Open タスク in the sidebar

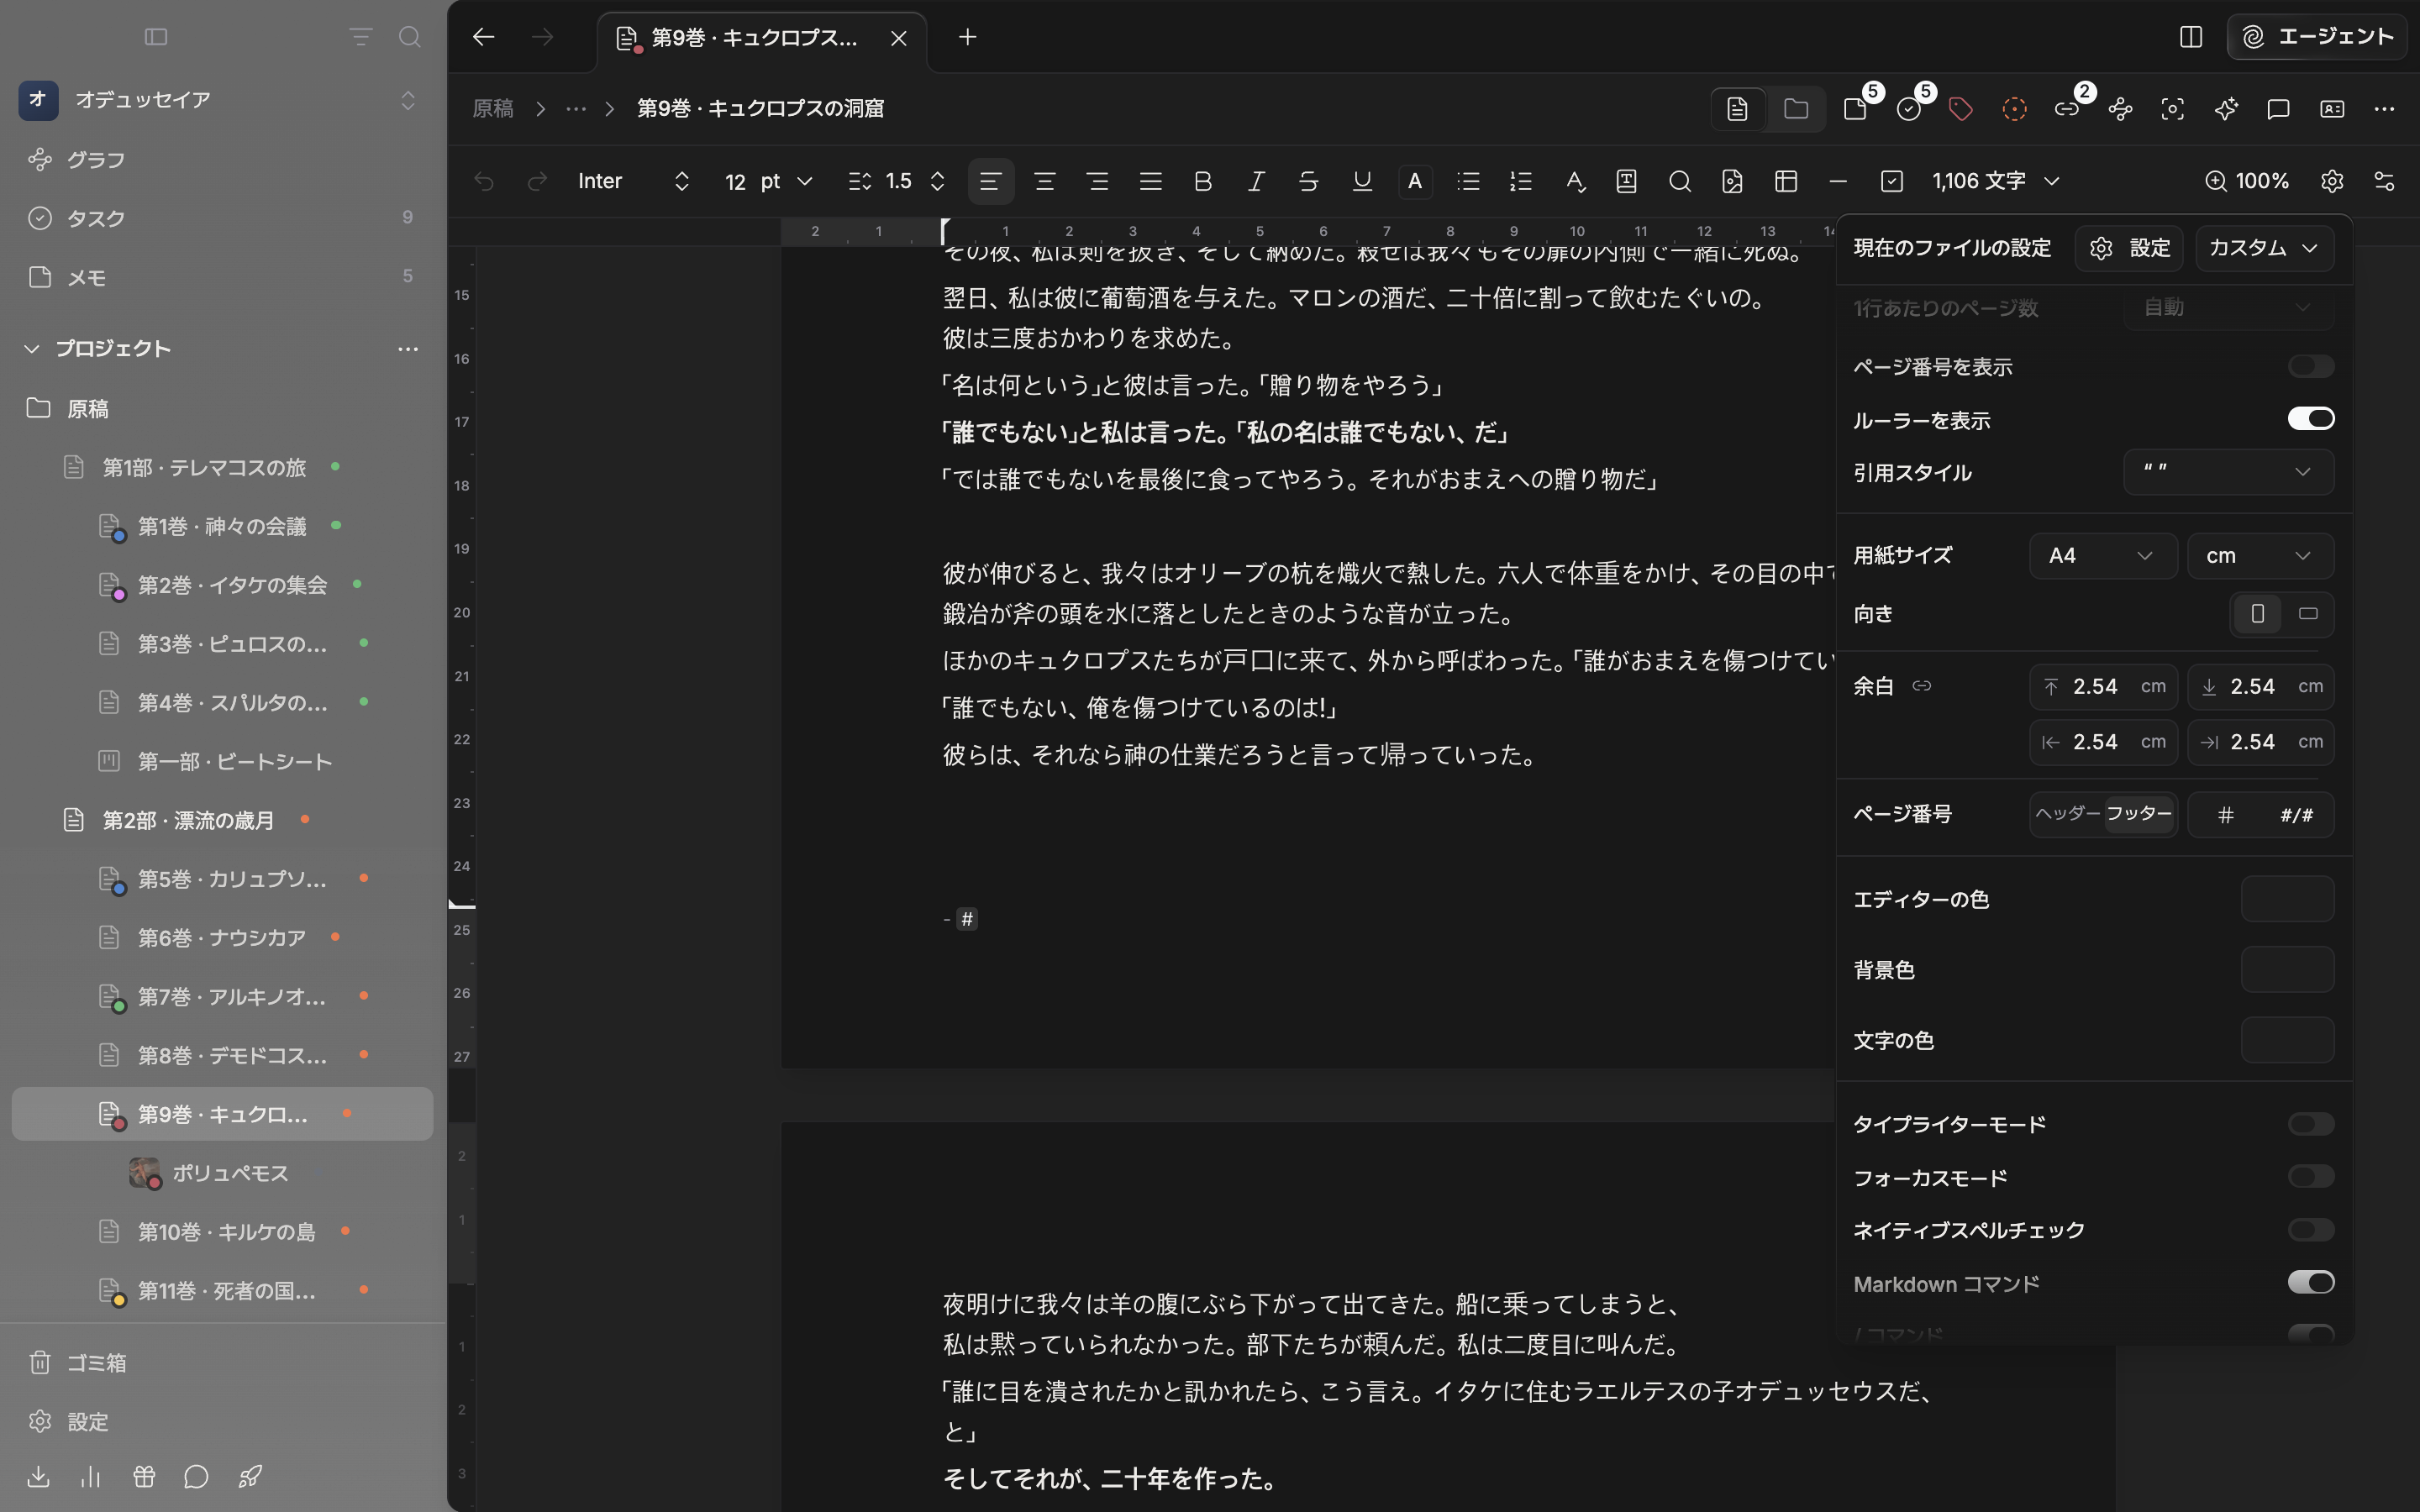(x=222, y=218)
